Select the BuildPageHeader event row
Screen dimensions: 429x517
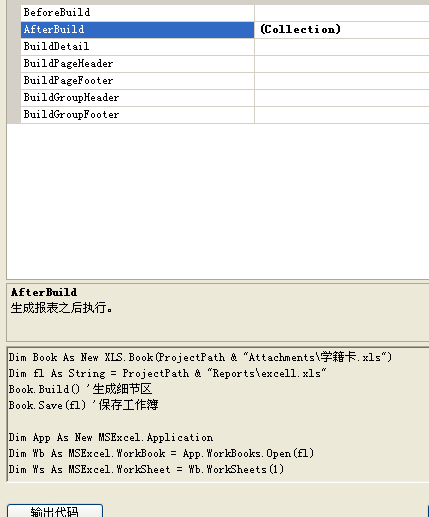click(x=137, y=64)
